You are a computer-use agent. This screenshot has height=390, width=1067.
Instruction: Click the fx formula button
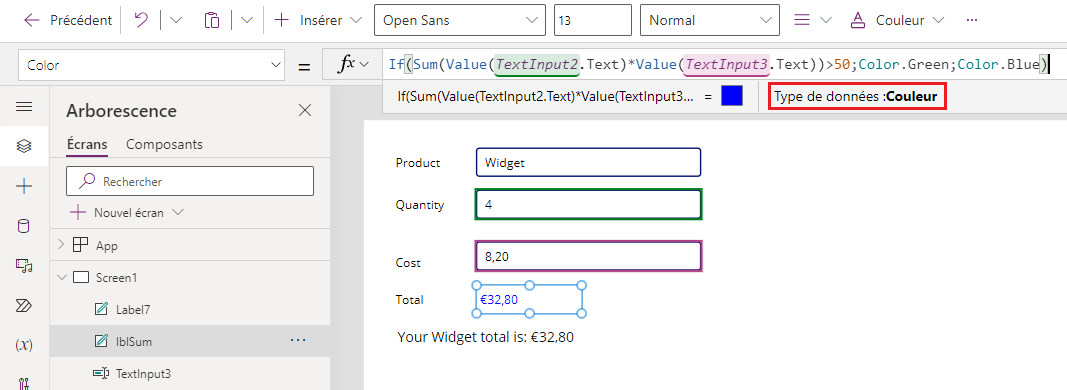pos(352,64)
